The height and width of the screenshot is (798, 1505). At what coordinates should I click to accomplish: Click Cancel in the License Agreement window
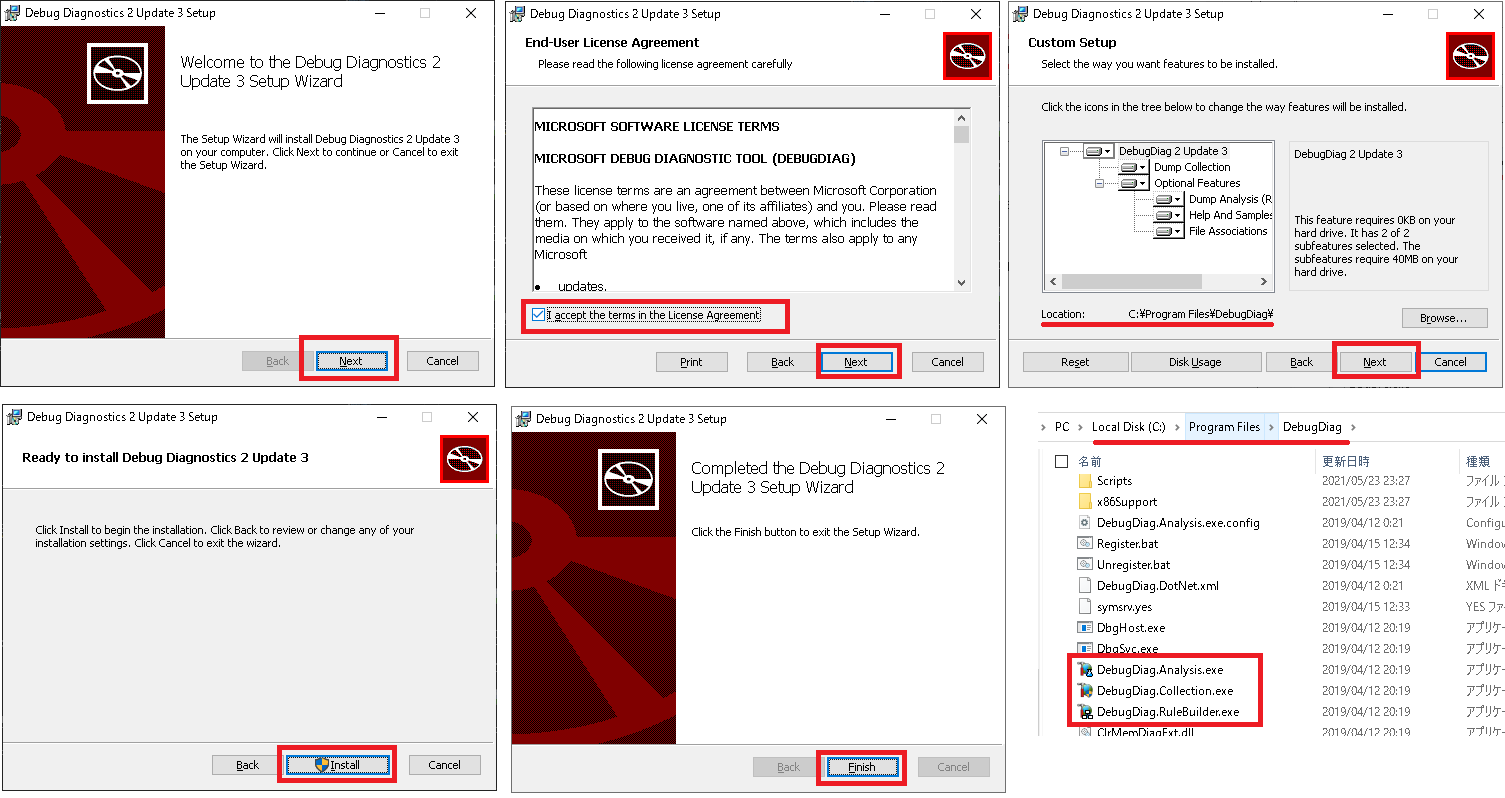947,362
